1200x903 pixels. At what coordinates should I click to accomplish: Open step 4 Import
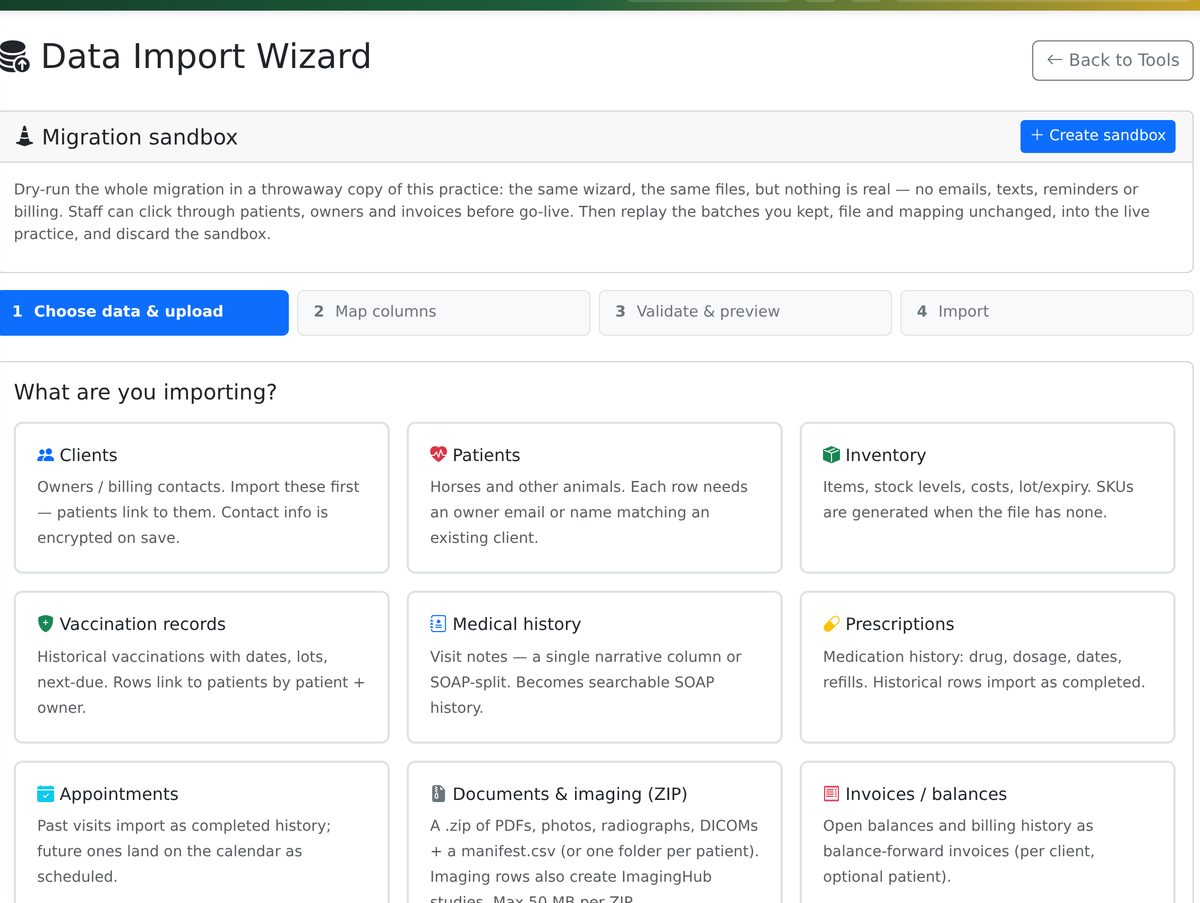(1047, 312)
